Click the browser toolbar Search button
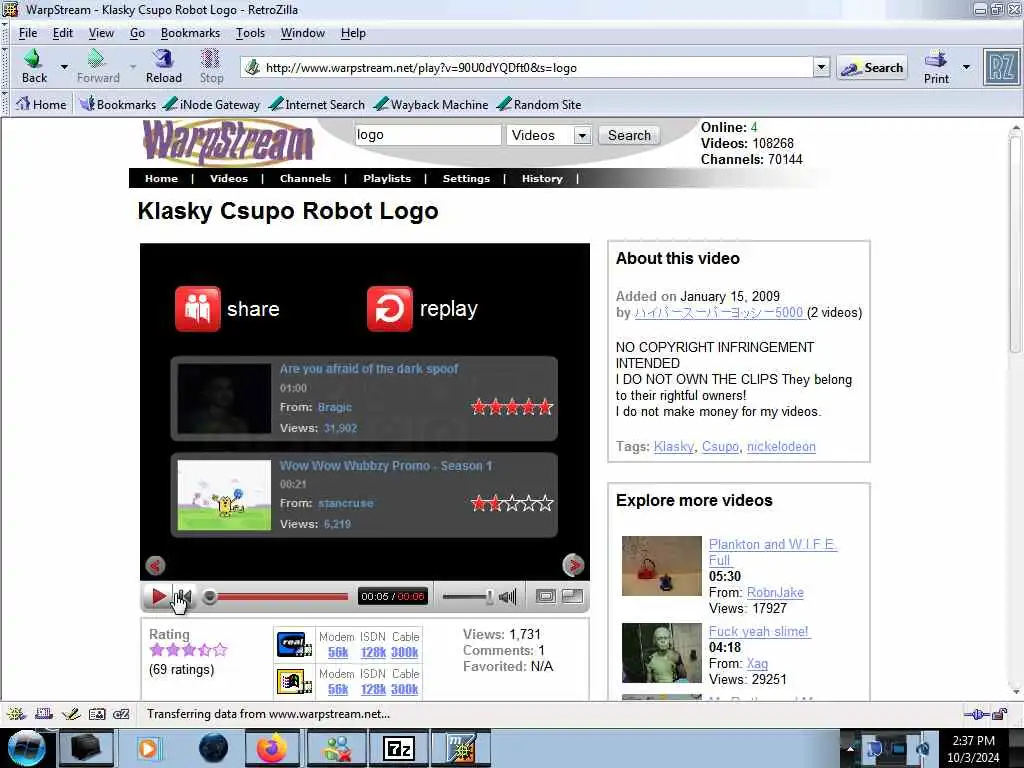 pyautogui.click(x=872, y=67)
